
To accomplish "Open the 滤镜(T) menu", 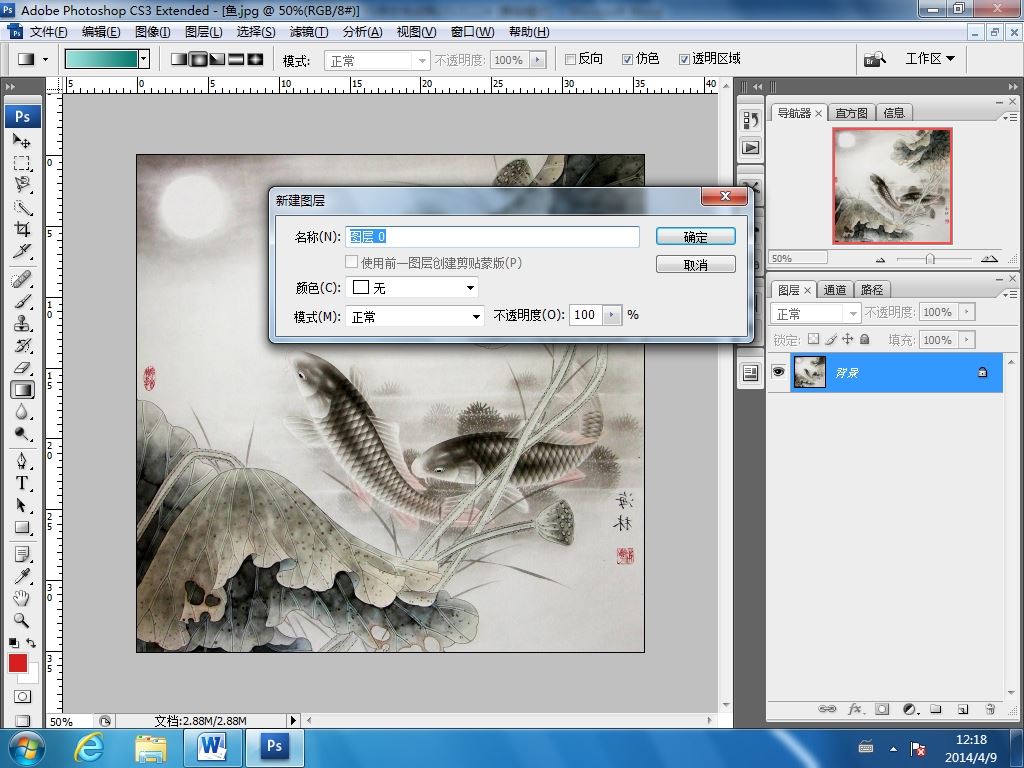I will click(309, 32).
